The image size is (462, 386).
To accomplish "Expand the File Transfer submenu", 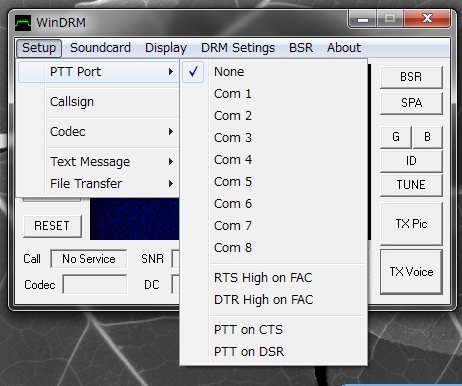I will tap(99, 184).
